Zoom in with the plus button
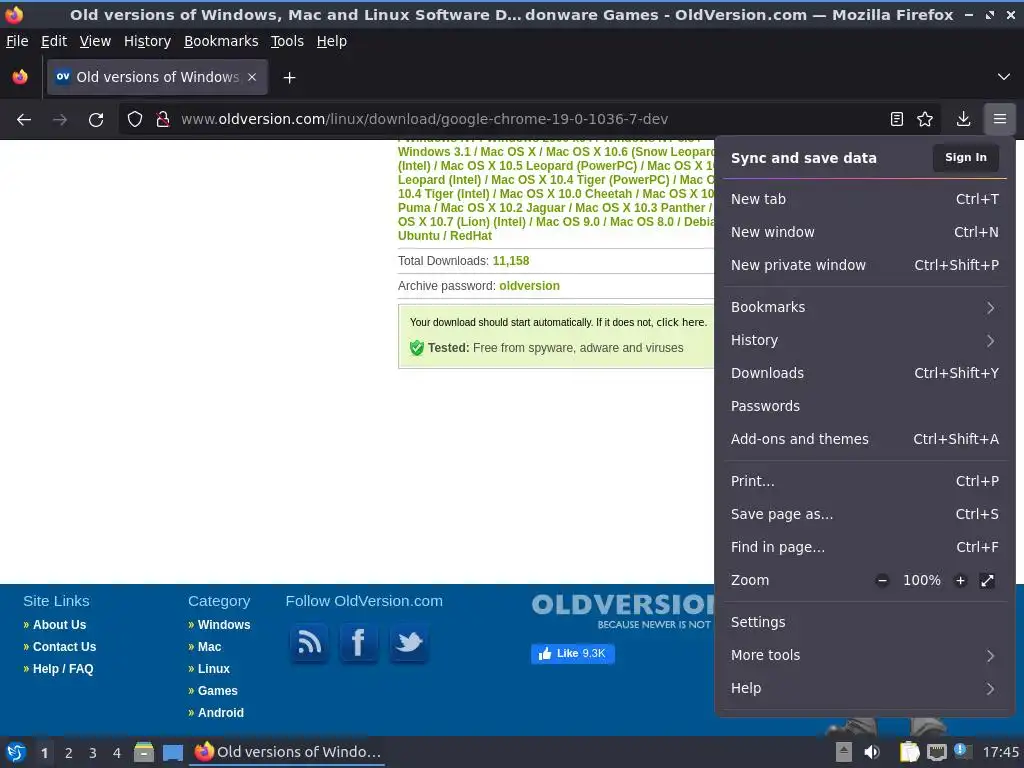Image resolution: width=1024 pixels, height=768 pixels. [961, 581]
